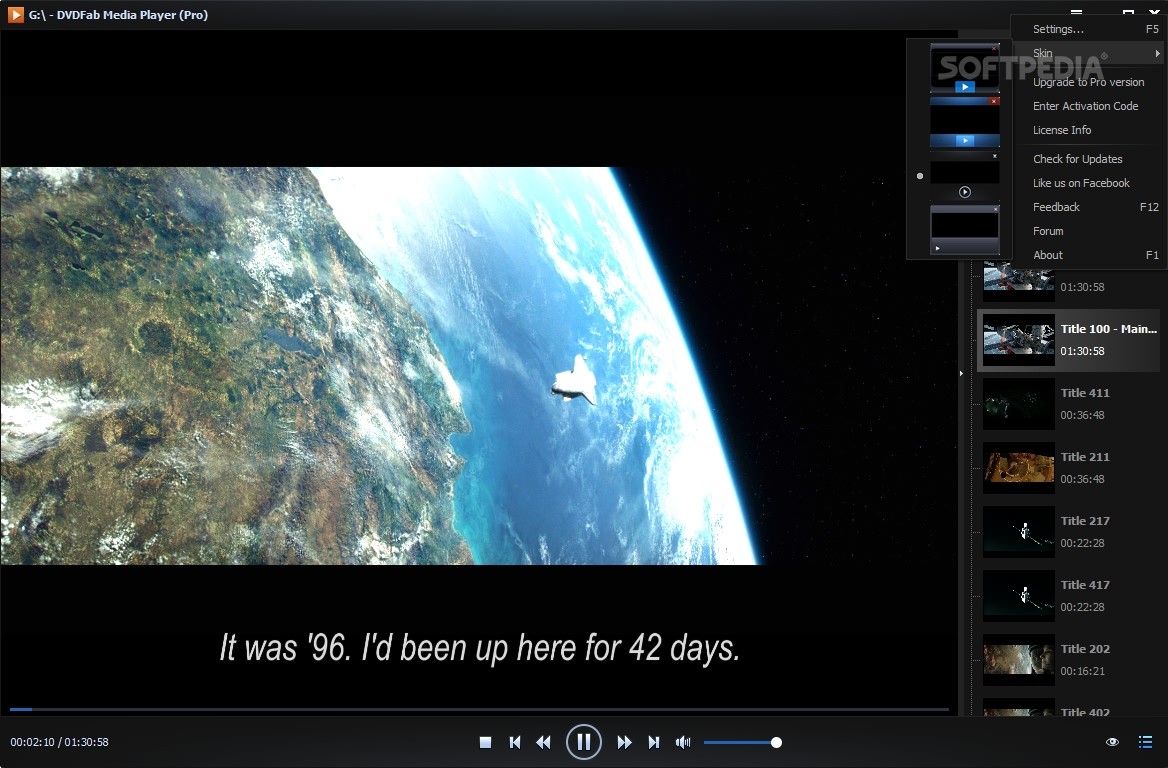Select the currently active third skin
This screenshot has width=1168, height=768.
(965, 177)
